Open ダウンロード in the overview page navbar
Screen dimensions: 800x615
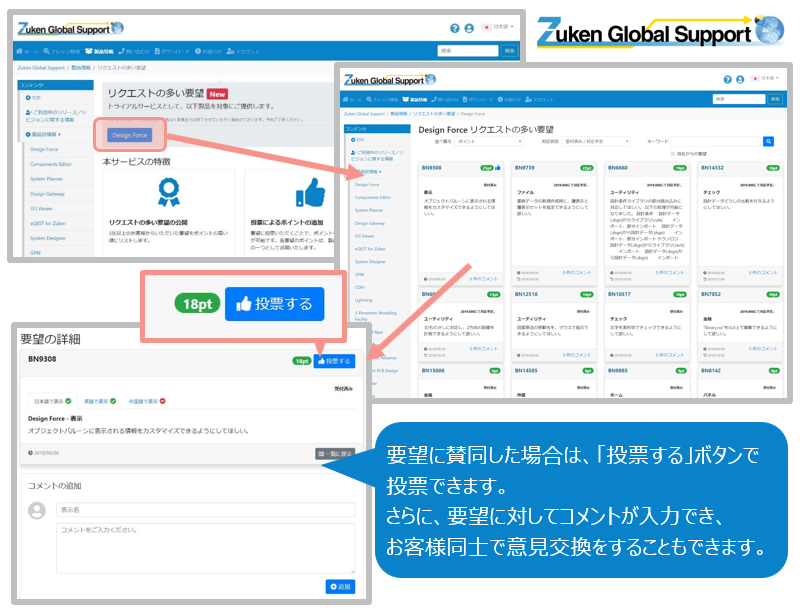[172, 52]
